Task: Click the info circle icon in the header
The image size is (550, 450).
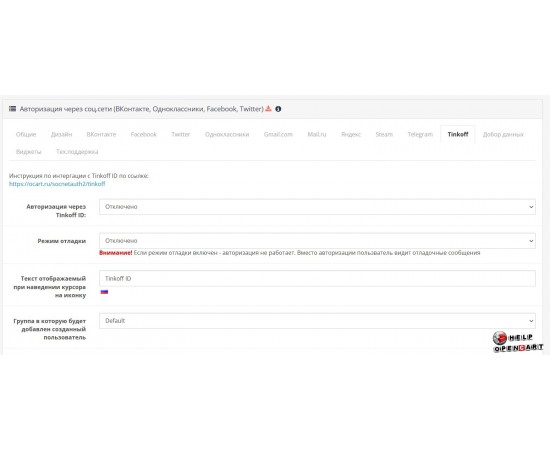Action: (x=278, y=109)
